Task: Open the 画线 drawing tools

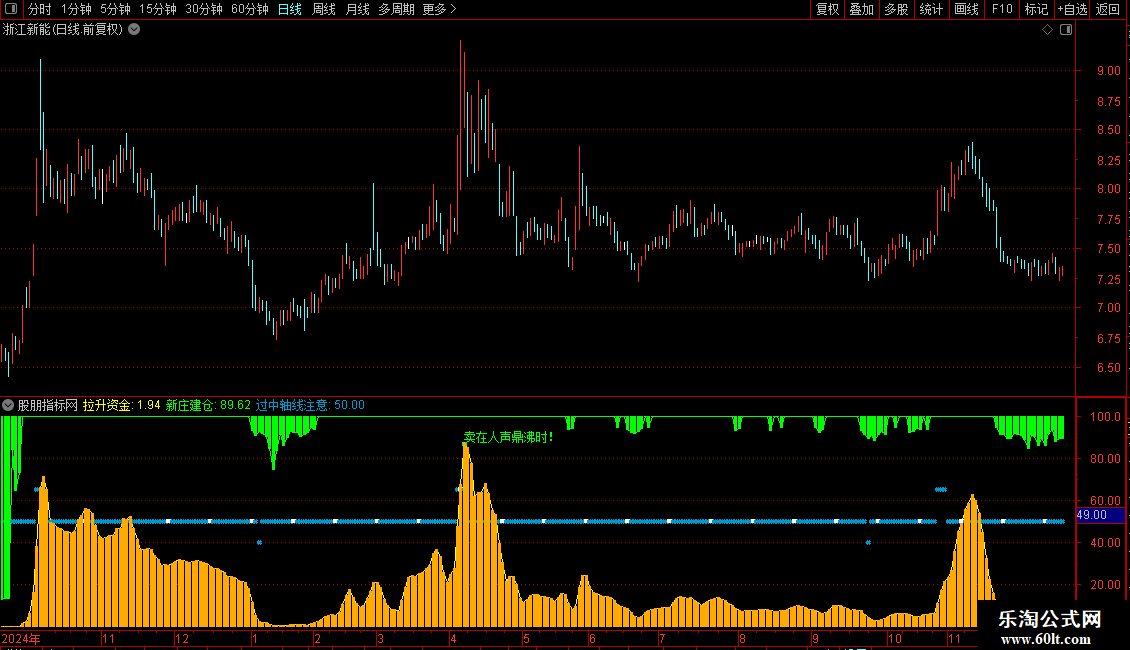Action: point(966,9)
